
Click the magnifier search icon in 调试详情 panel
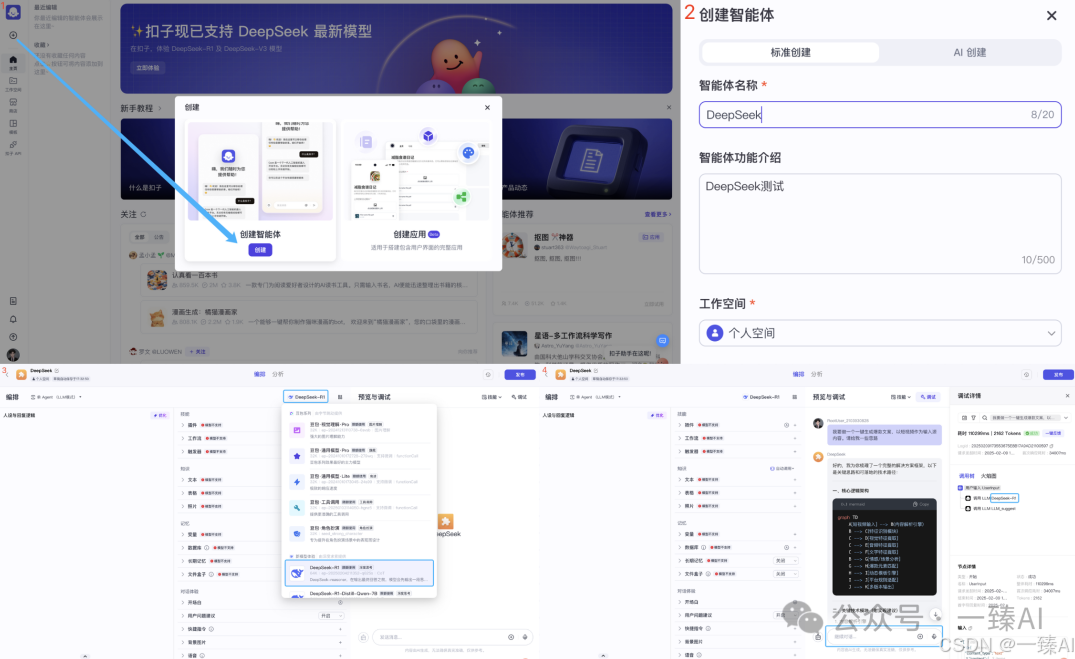(x=984, y=418)
